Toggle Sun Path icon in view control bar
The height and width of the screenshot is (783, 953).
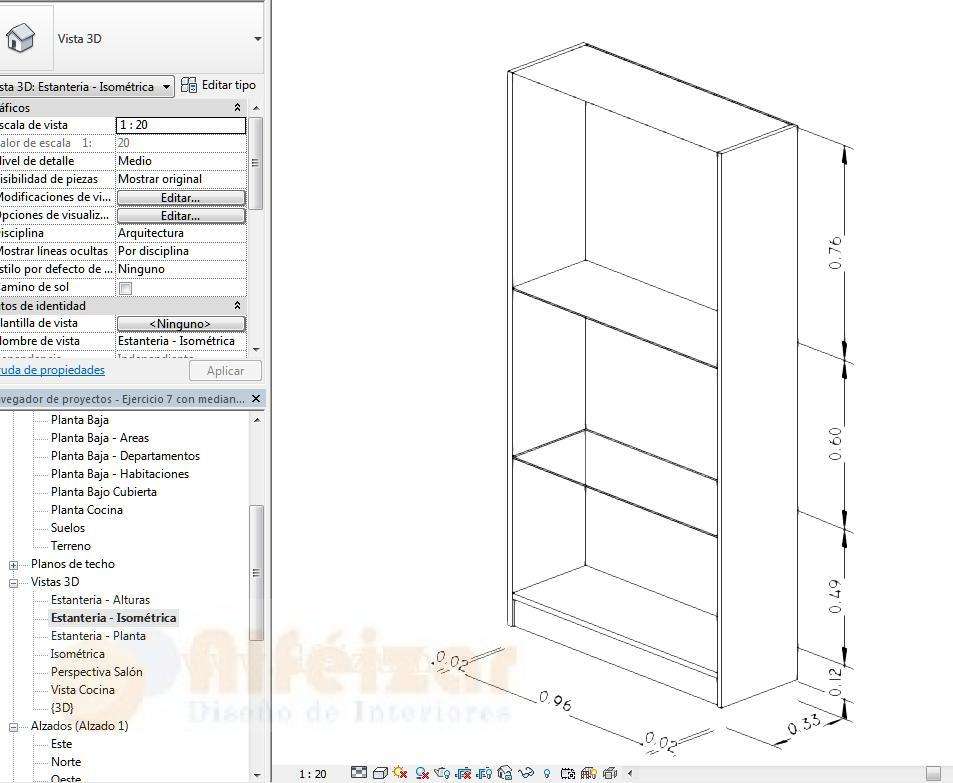click(x=400, y=773)
